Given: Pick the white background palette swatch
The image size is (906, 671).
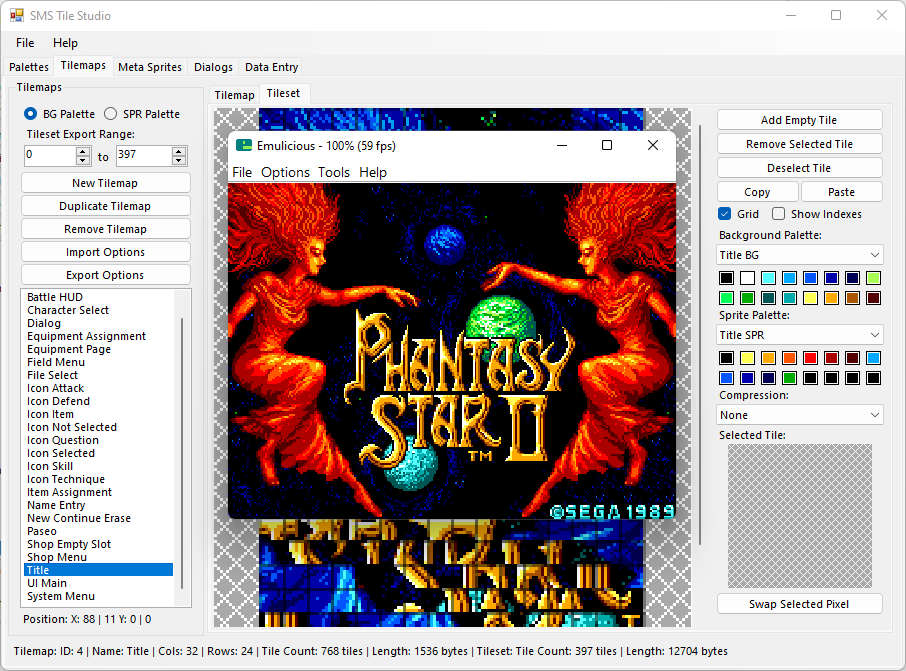Looking at the screenshot, I should click(748, 278).
